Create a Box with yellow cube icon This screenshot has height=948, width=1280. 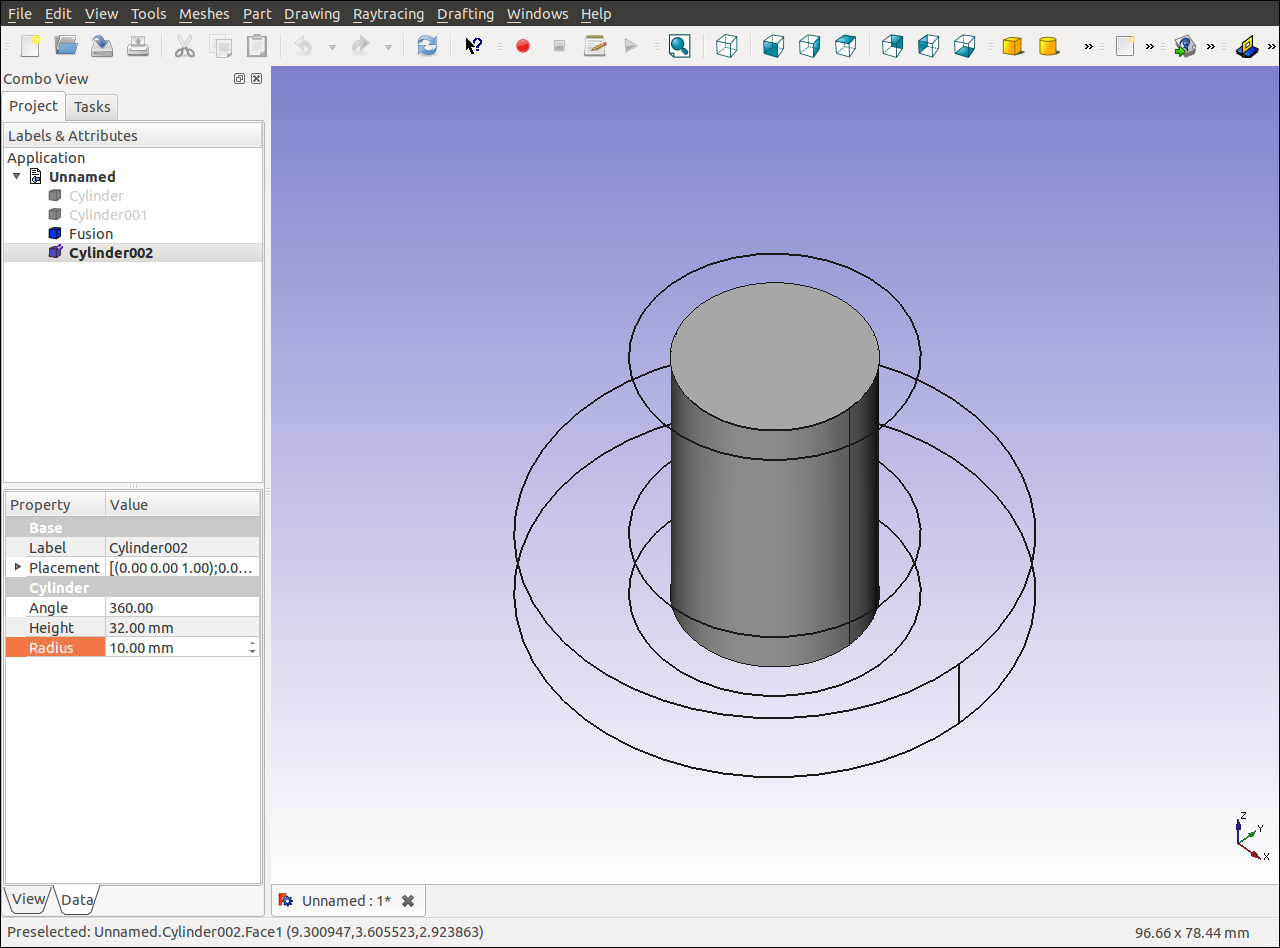(x=1012, y=46)
